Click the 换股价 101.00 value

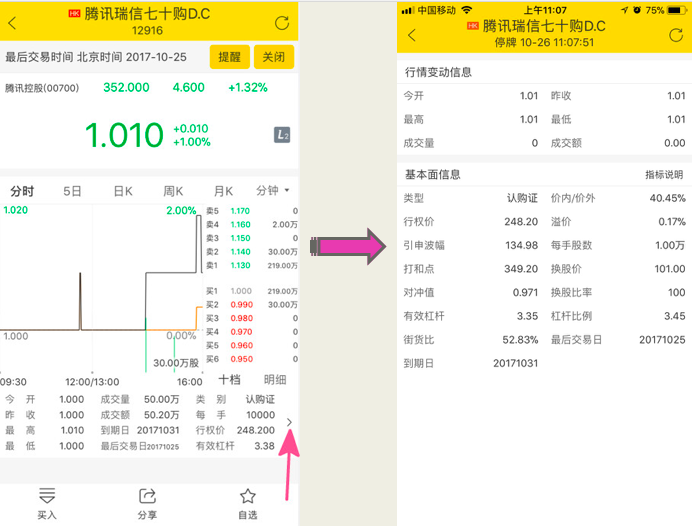pyautogui.click(x=669, y=269)
